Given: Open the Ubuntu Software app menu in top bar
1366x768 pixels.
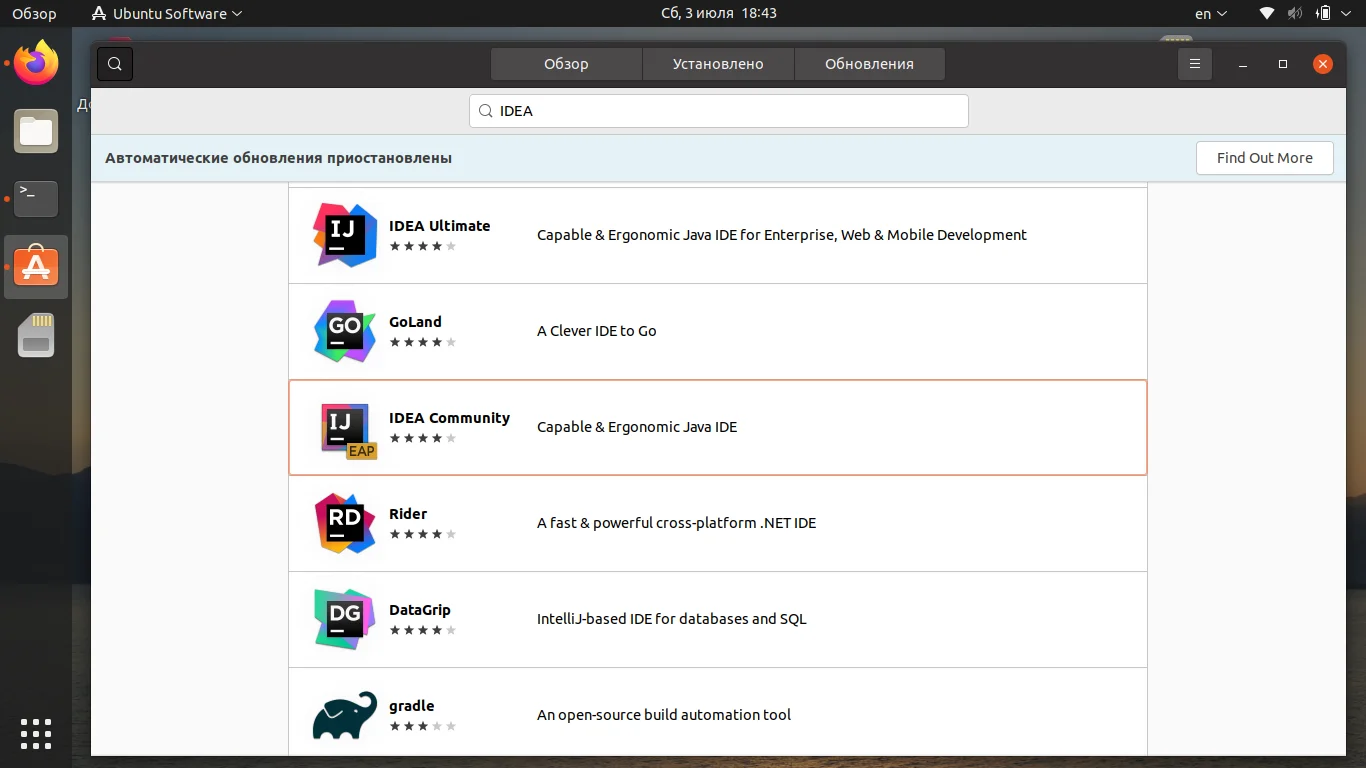Looking at the screenshot, I should [167, 14].
